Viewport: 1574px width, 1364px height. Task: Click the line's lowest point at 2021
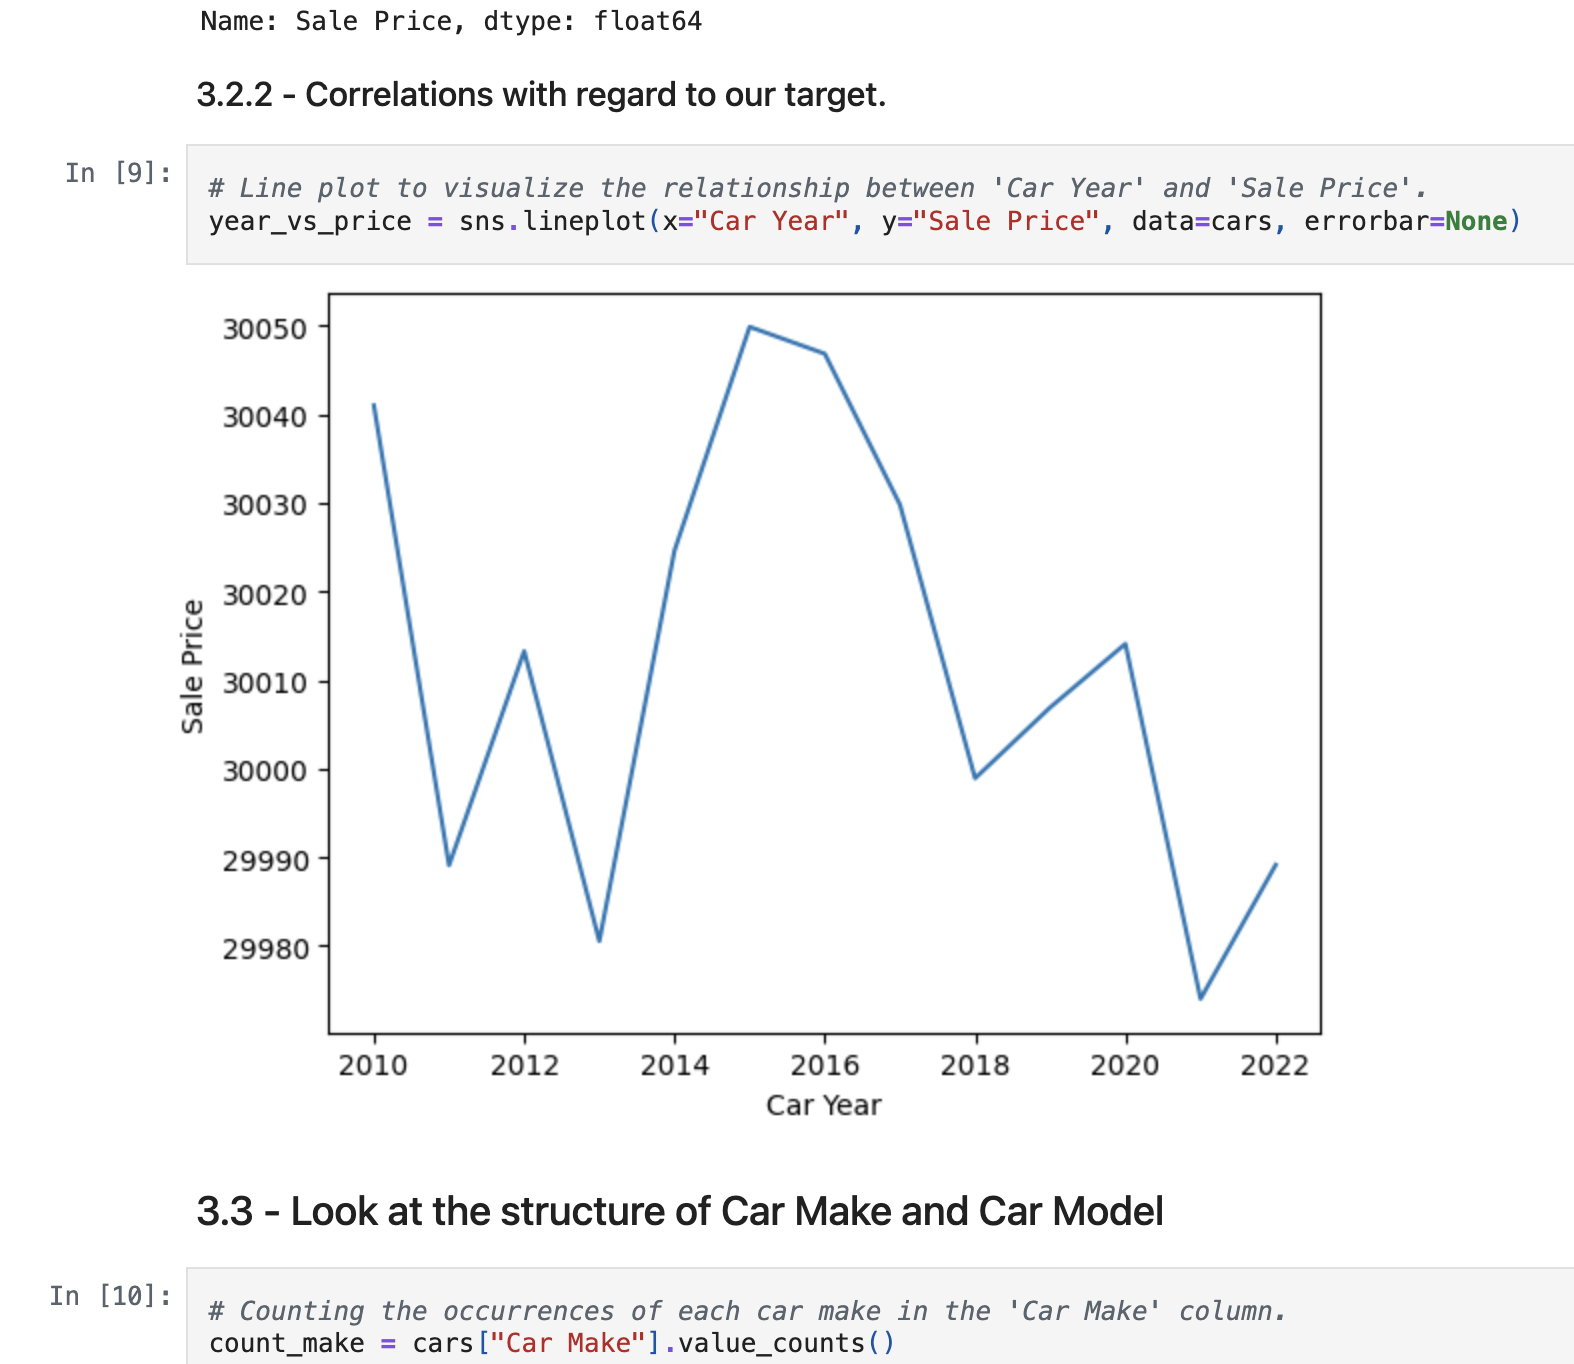pos(1200,998)
